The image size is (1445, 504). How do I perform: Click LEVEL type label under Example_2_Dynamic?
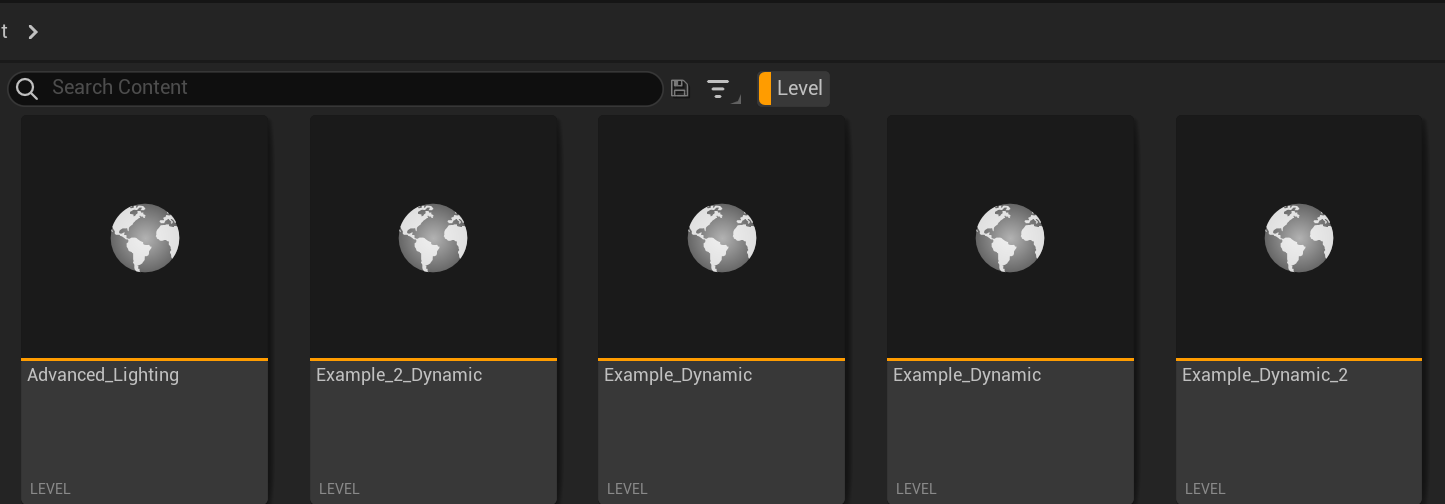pos(339,489)
